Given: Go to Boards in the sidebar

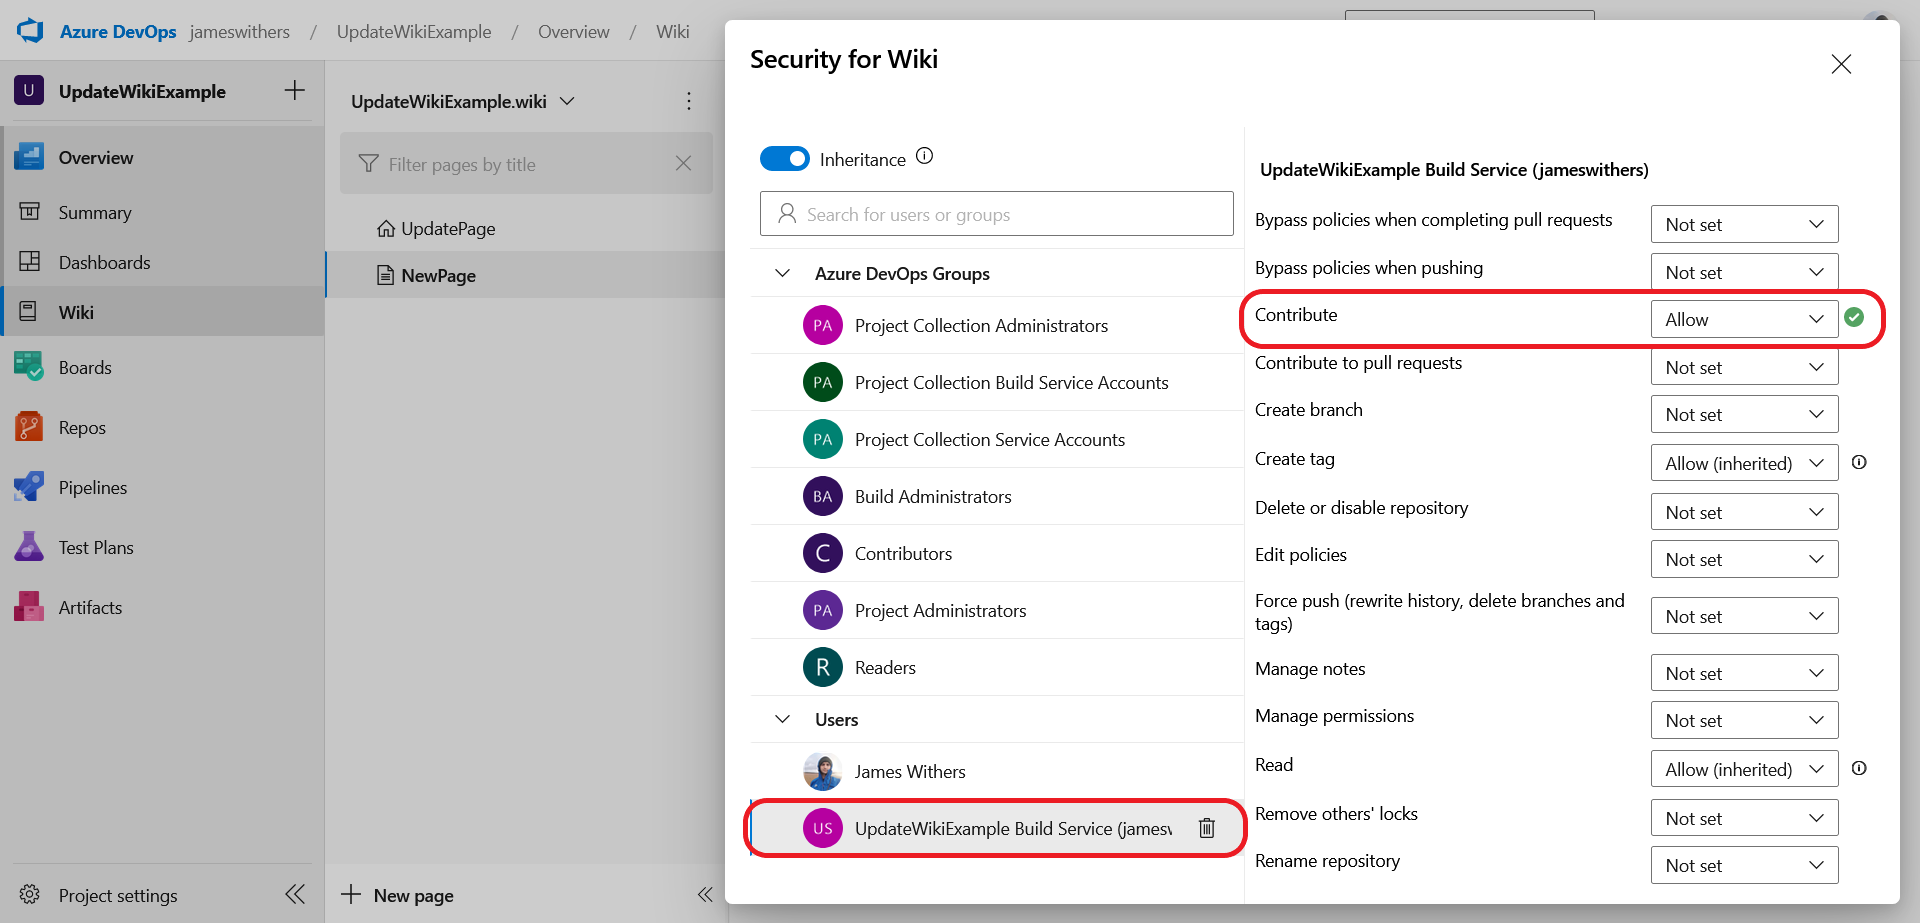Looking at the screenshot, I should click(85, 367).
